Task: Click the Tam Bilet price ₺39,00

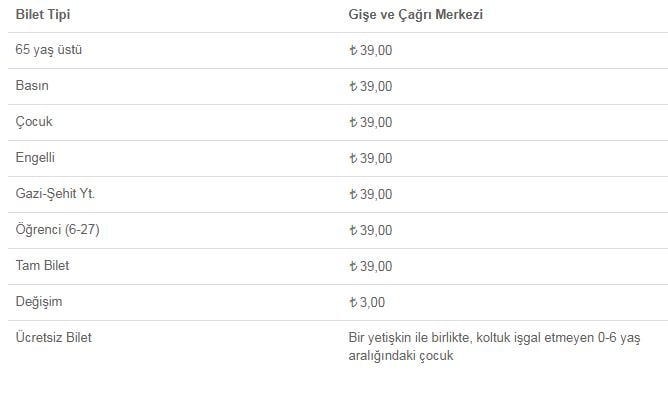Action: (x=371, y=266)
